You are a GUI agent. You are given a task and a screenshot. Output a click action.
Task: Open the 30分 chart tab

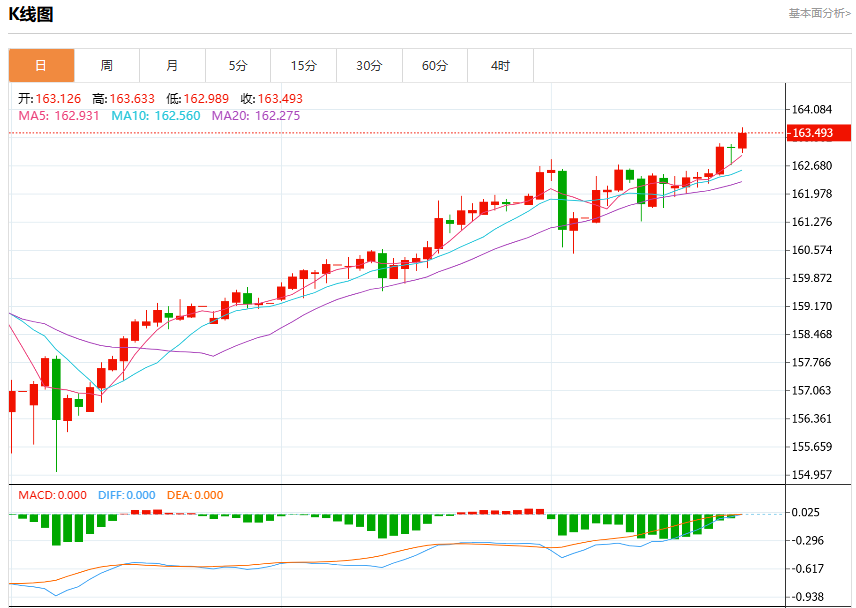[x=370, y=65]
